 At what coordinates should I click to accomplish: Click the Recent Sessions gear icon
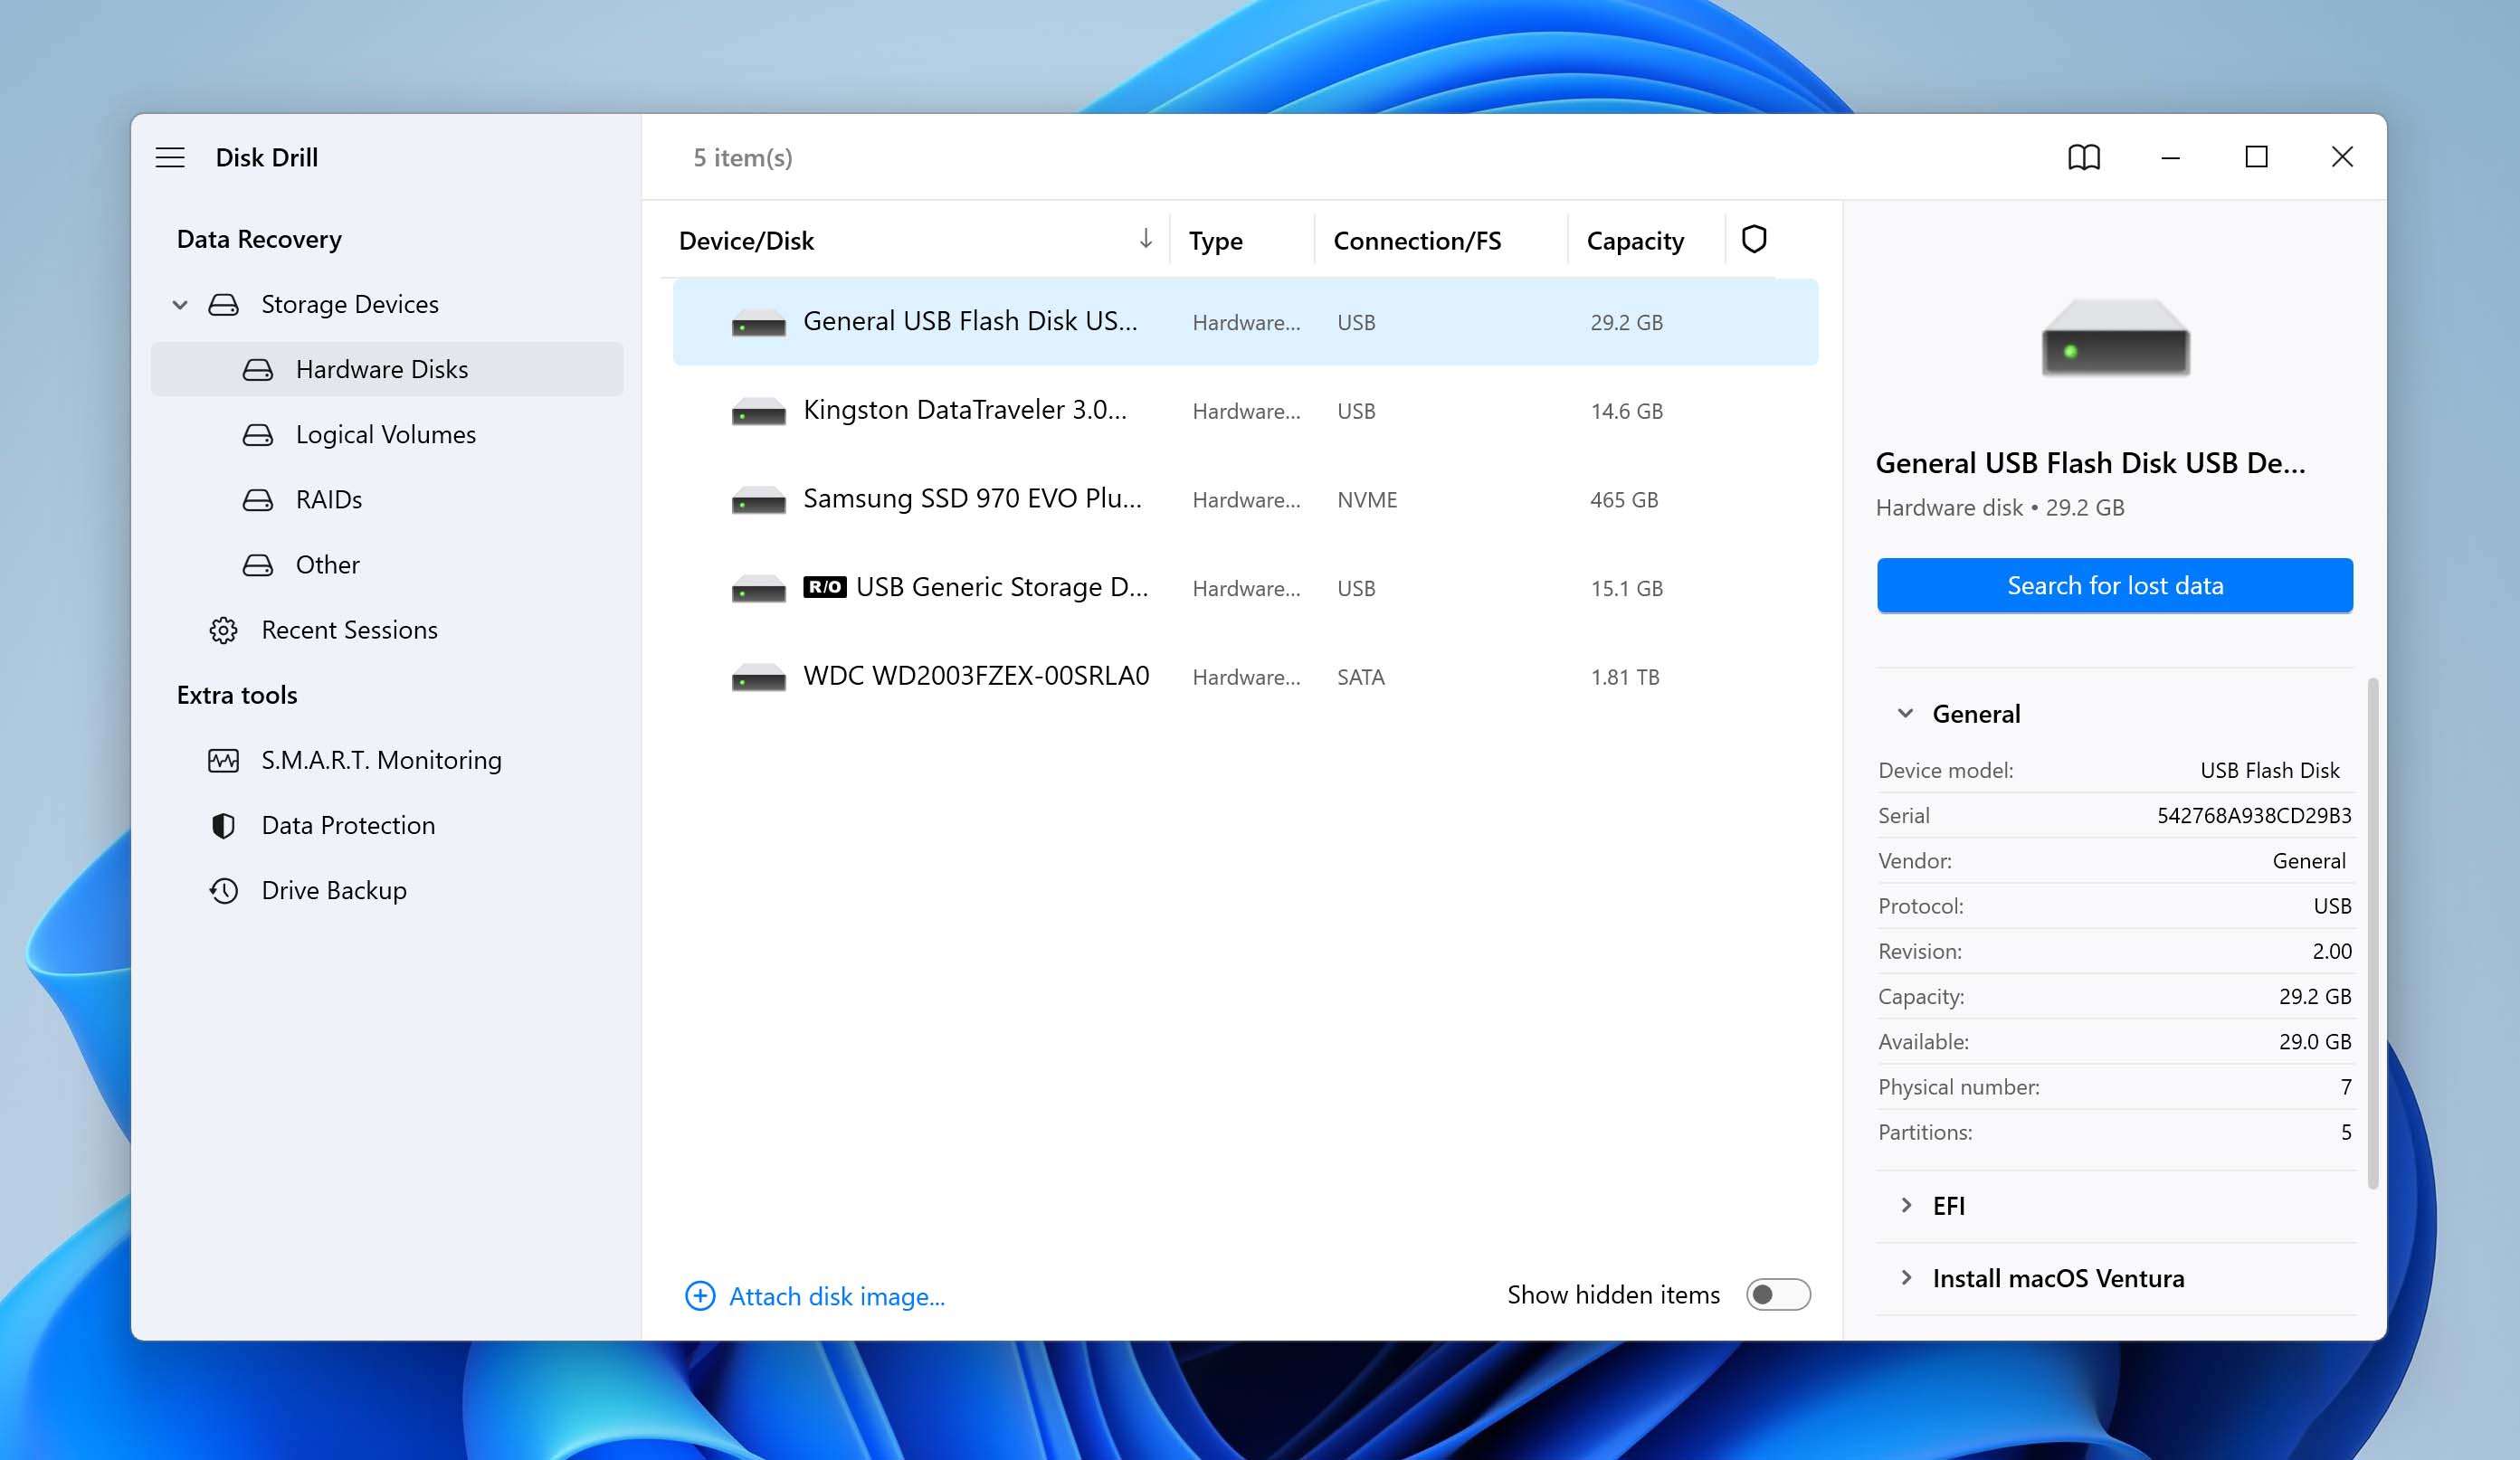(221, 630)
